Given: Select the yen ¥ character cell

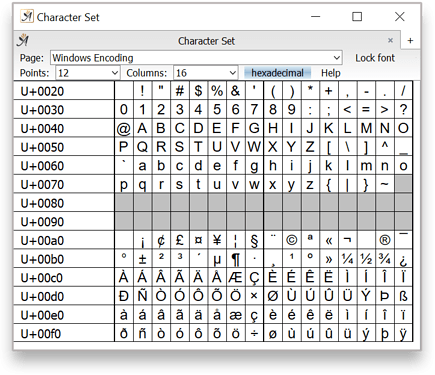Looking at the screenshot, I should (217, 240).
